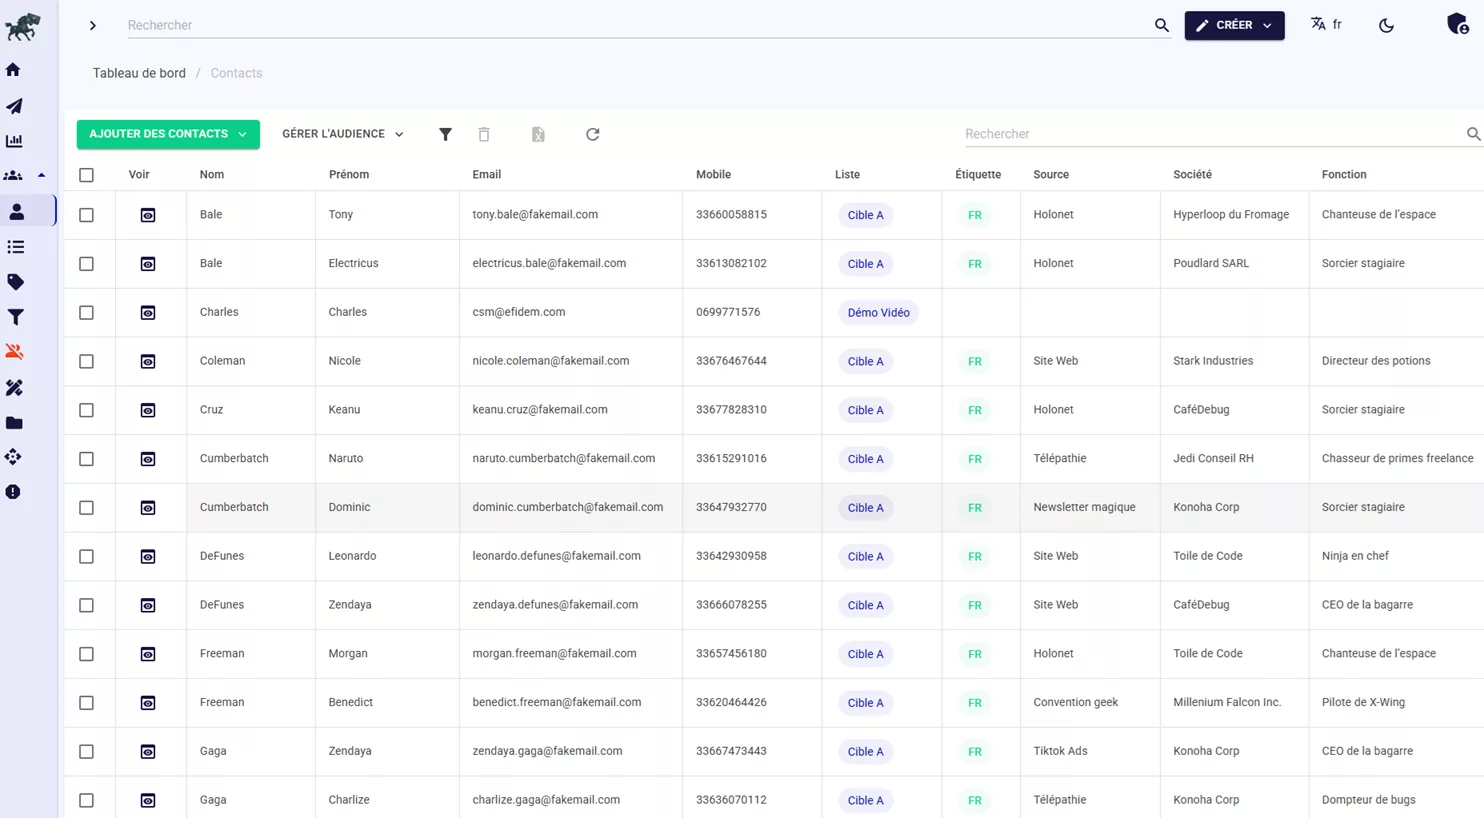Check the Charles Charles row checkbox
1484x818 pixels.
[87, 313]
